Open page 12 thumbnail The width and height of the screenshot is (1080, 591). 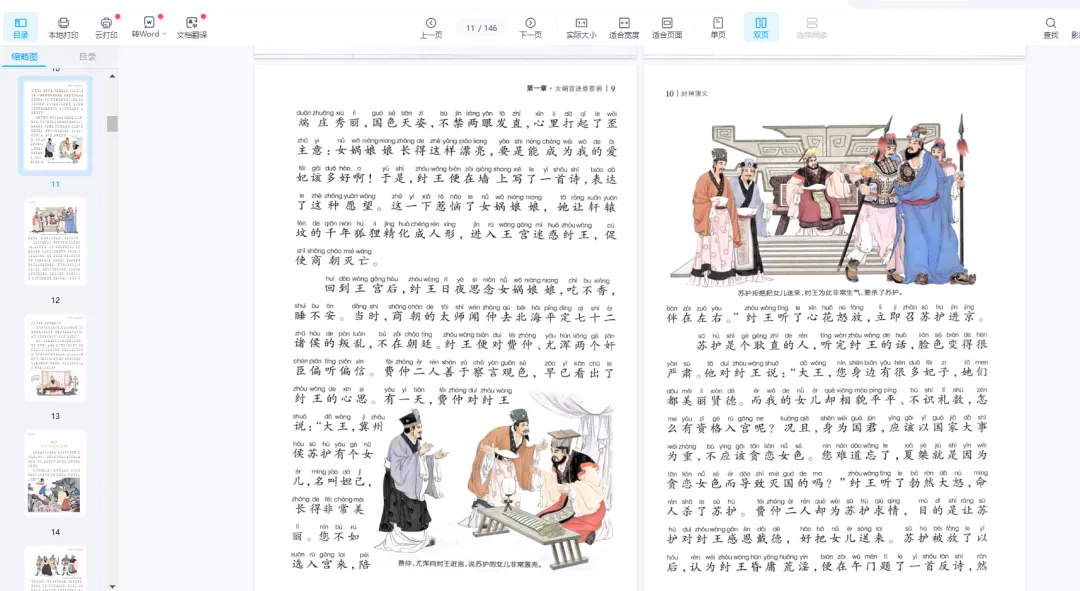pyautogui.click(x=56, y=241)
